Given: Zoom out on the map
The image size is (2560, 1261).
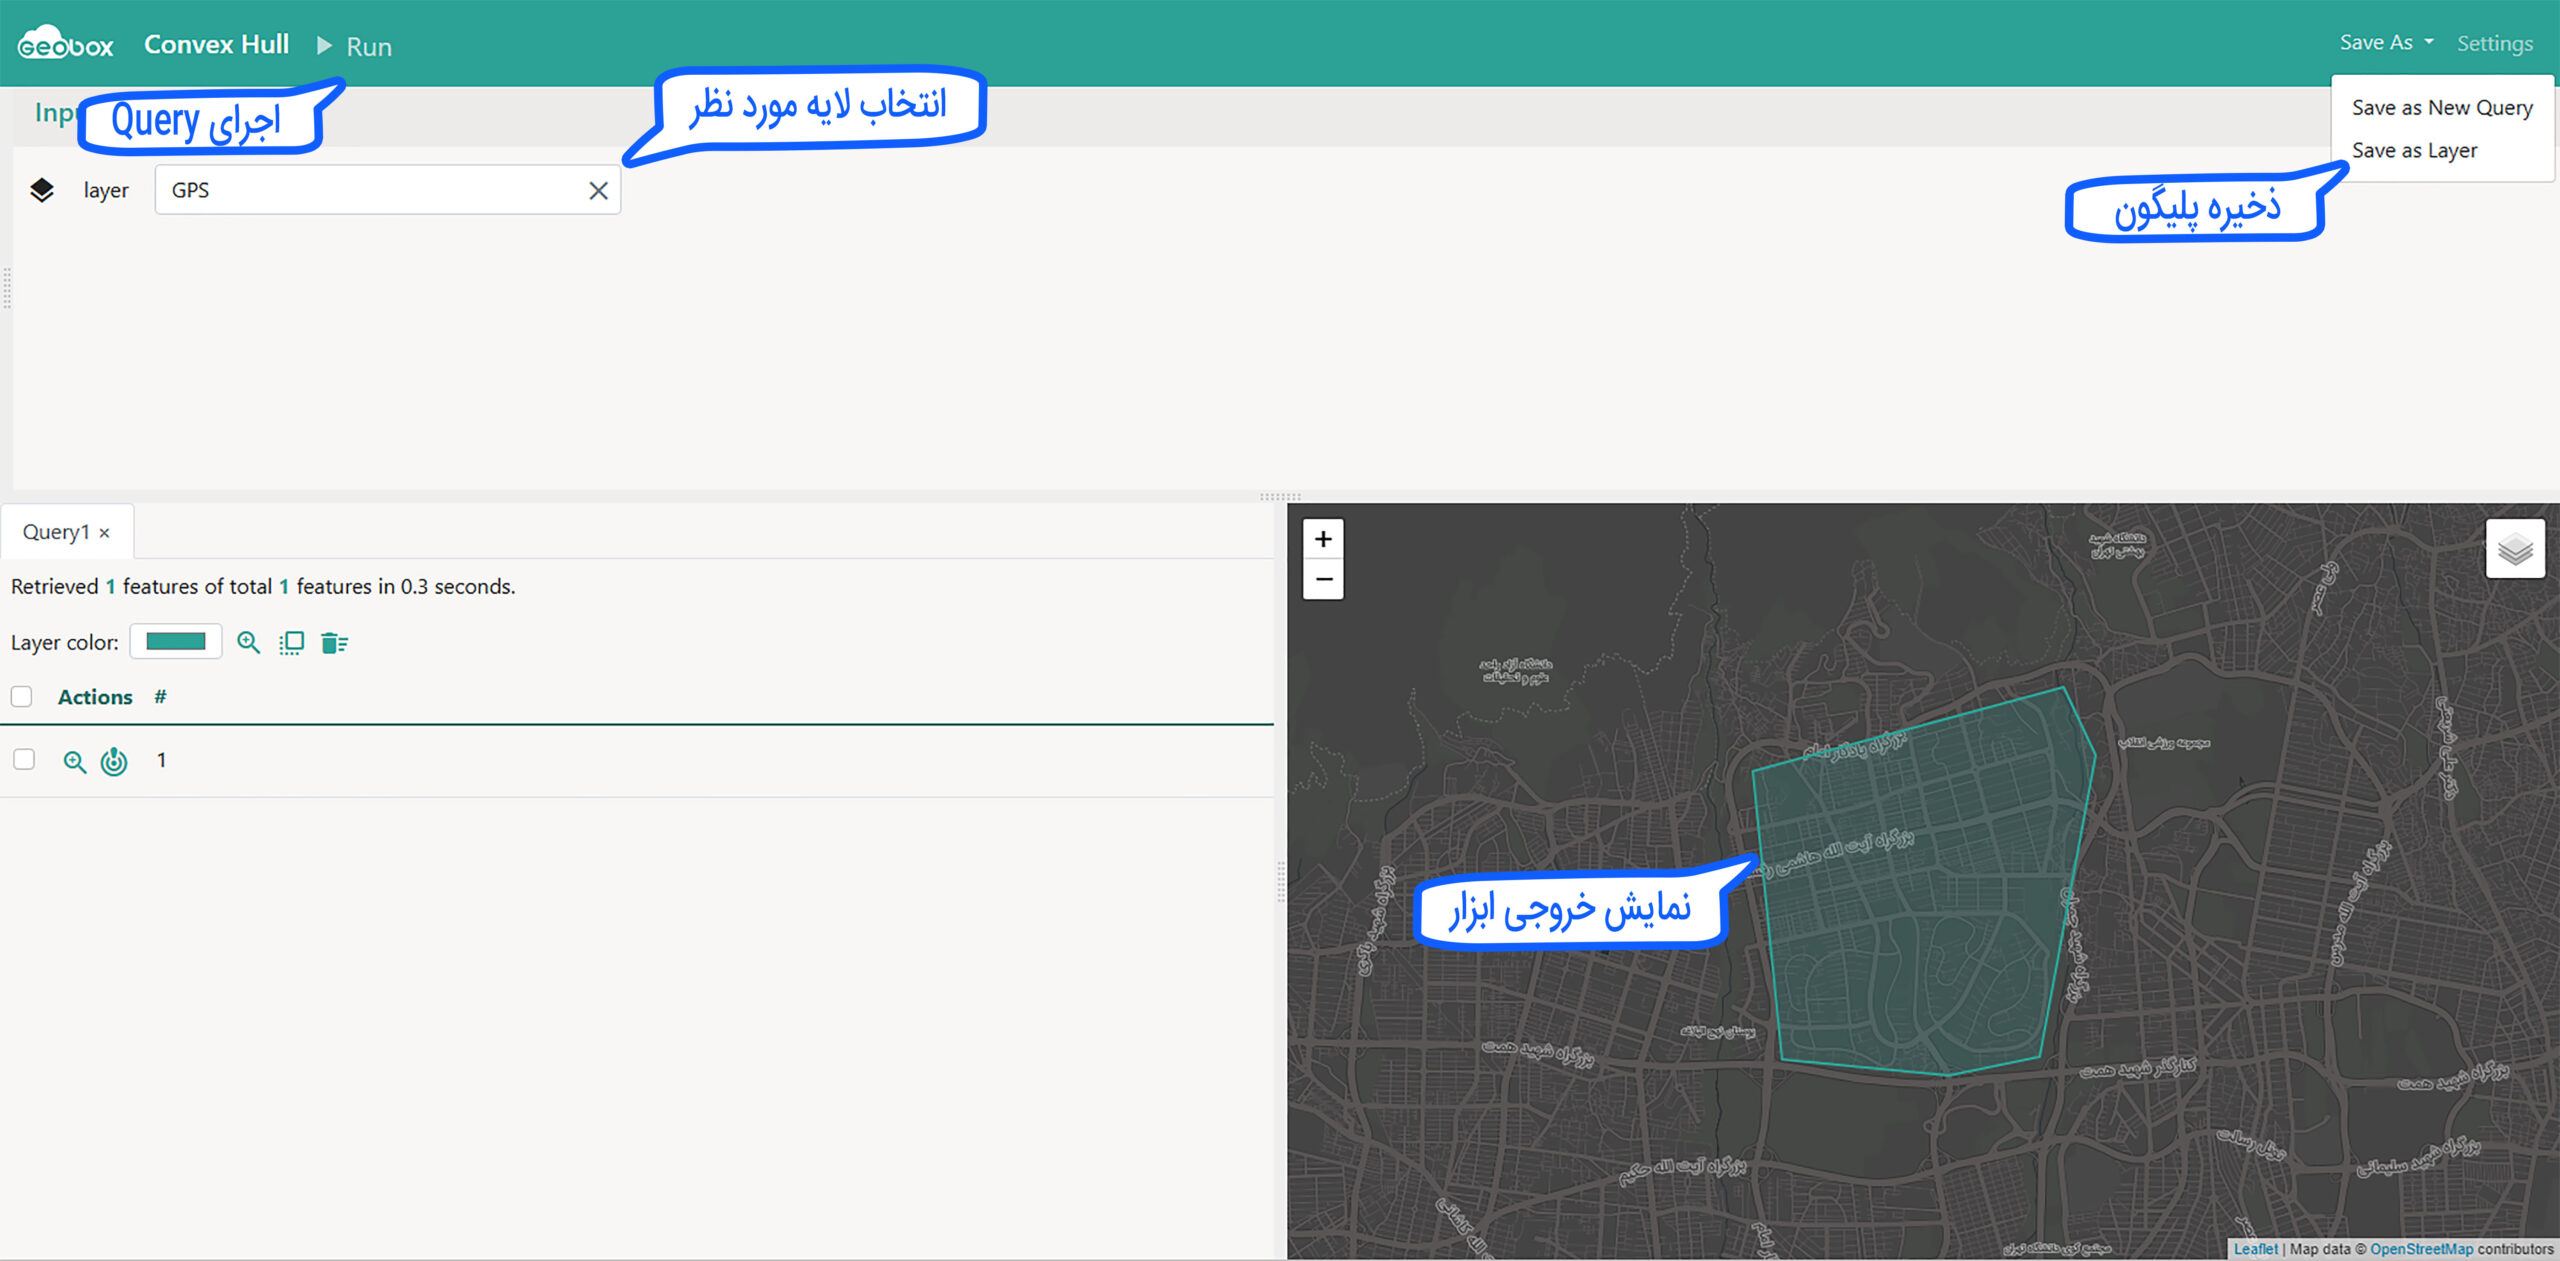Looking at the screenshot, I should tap(1323, 580).
